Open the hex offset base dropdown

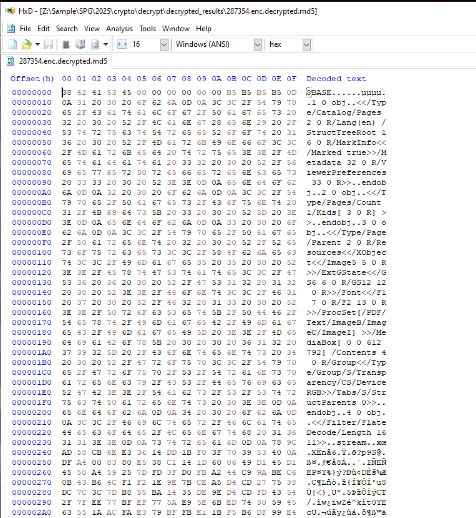307,44
